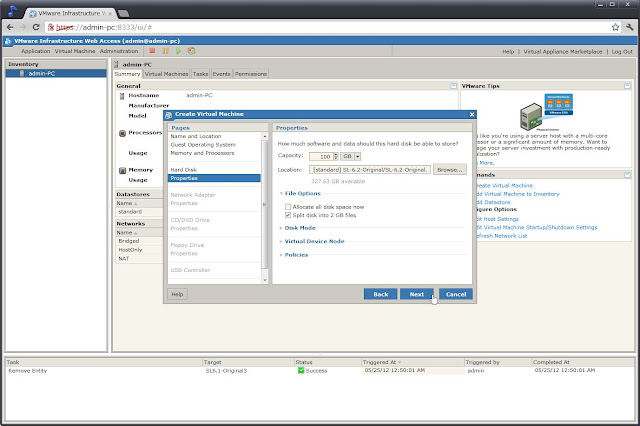
Task: Click the Capacity value stepper arrows
Action: click(336, 156)
